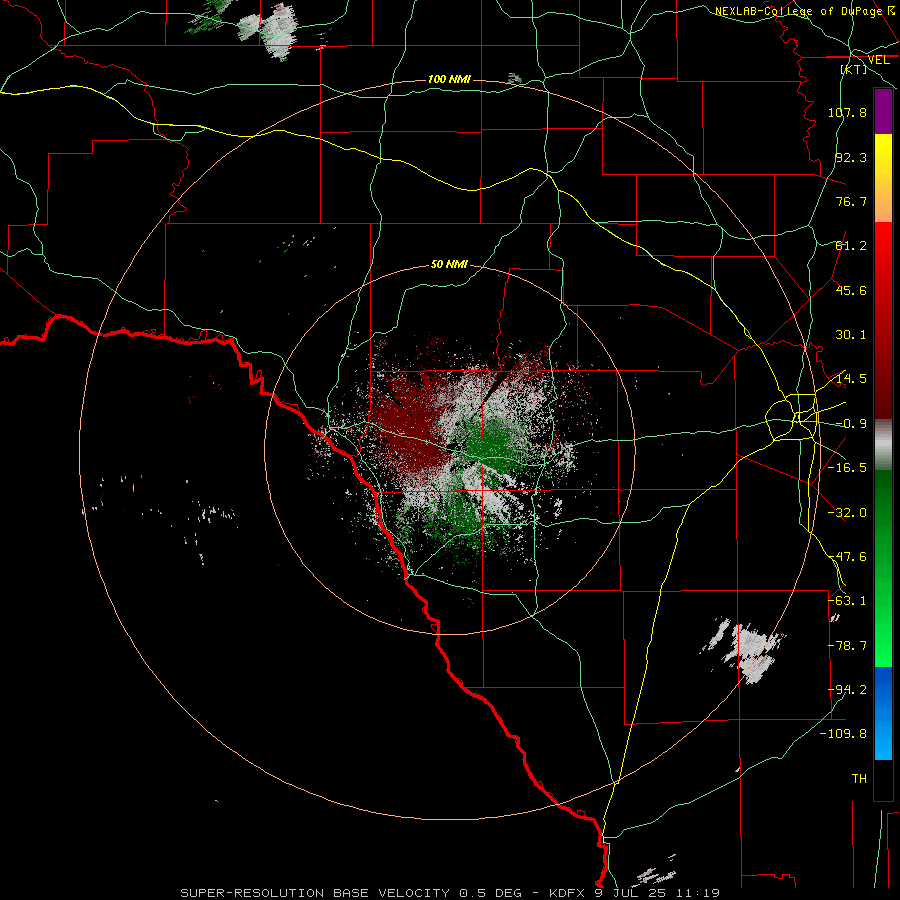Select the -78.7 scale value

(847, 646)
